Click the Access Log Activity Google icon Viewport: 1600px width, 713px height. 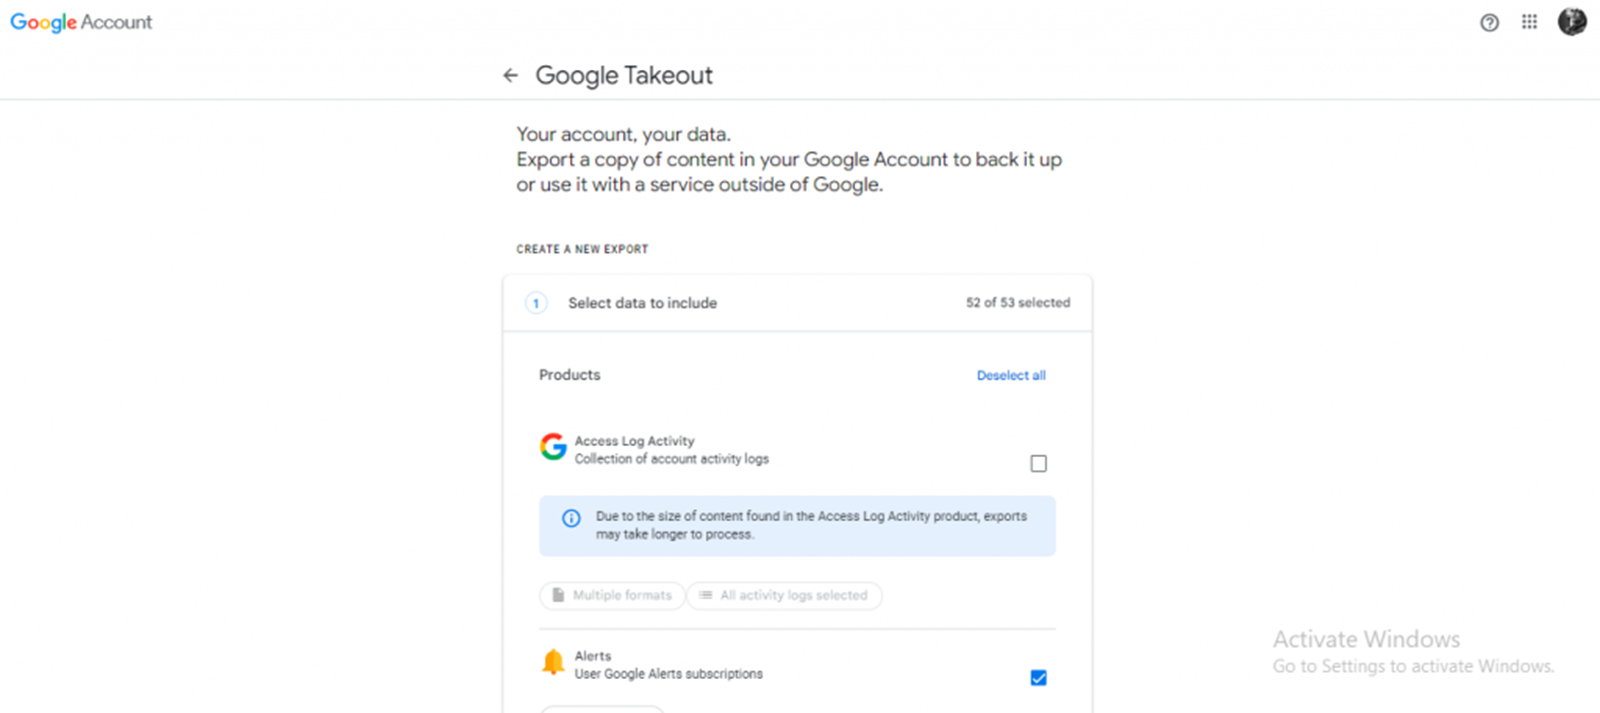tap(553, 447)
